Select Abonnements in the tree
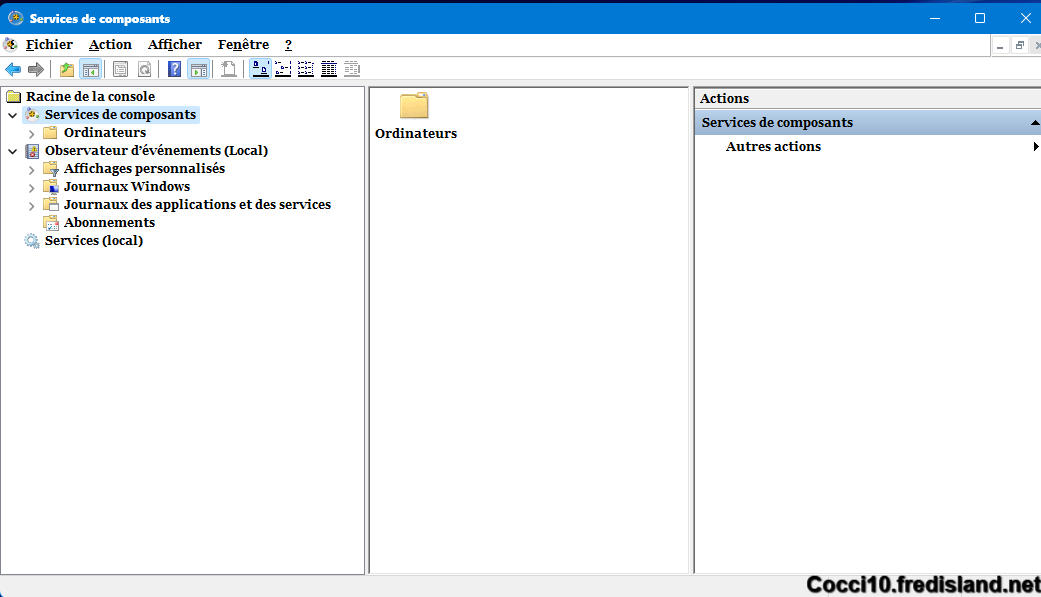Screen dimensions: 1041x597 [110, 222]
